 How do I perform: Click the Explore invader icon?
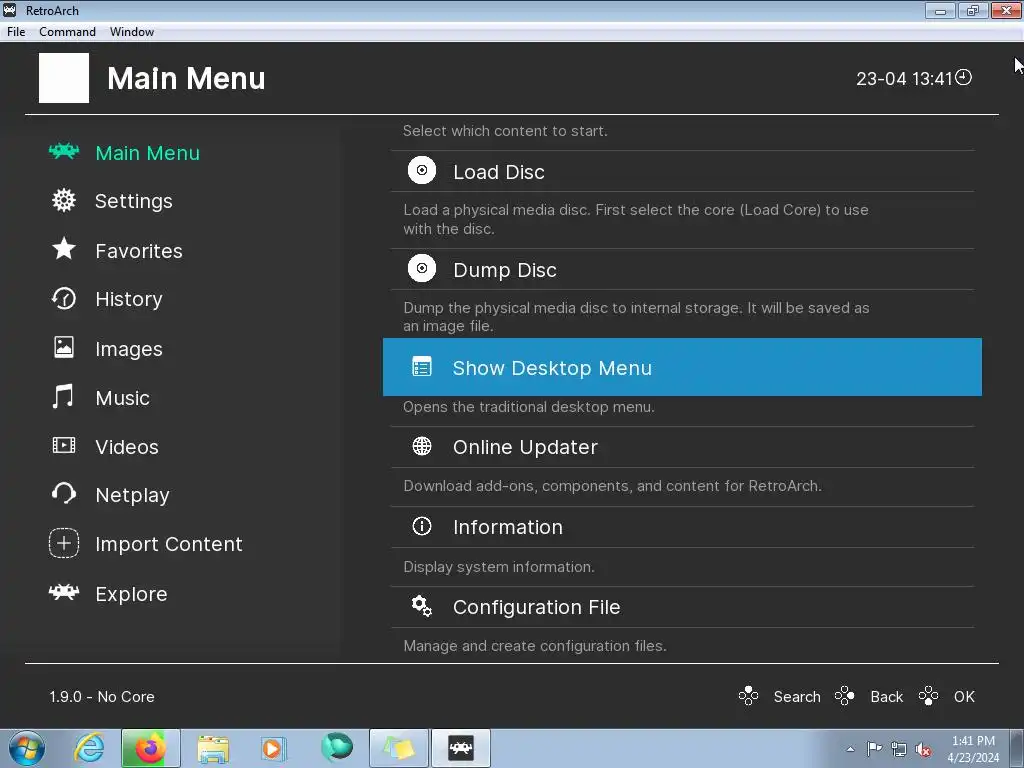tap(64, 592)
